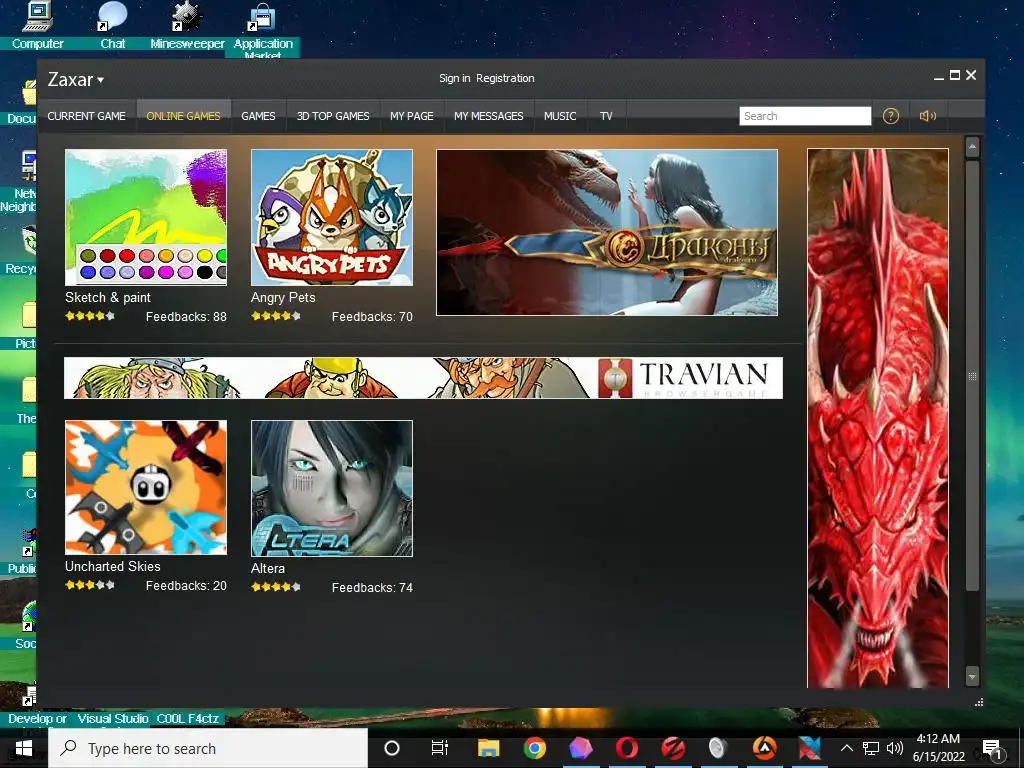Click Uncharted Skies star rating

[90, 585]
